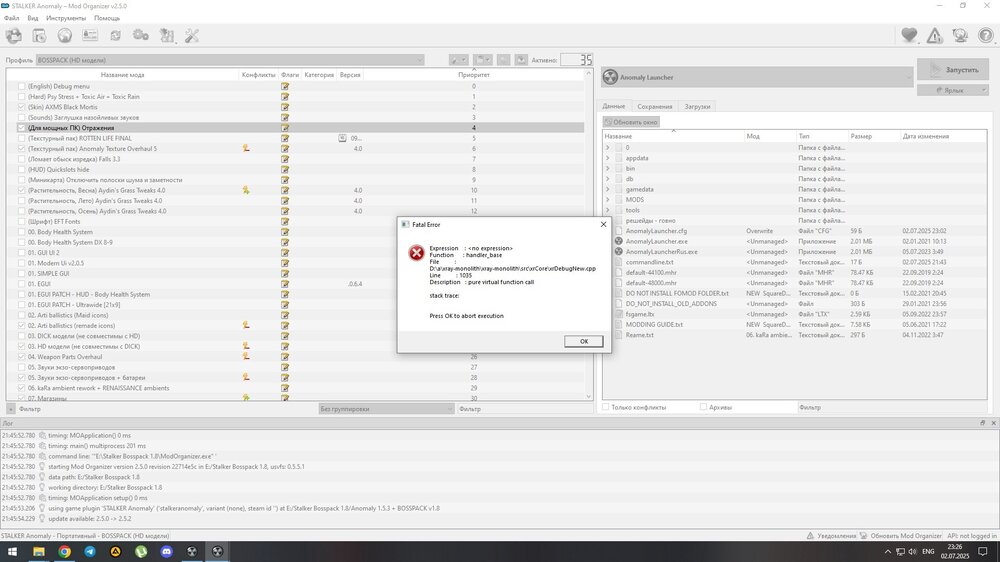Open the Nexus globe toolbar icon
Viewport: 1000px width, 562px height.
click(x=65, y=36)
